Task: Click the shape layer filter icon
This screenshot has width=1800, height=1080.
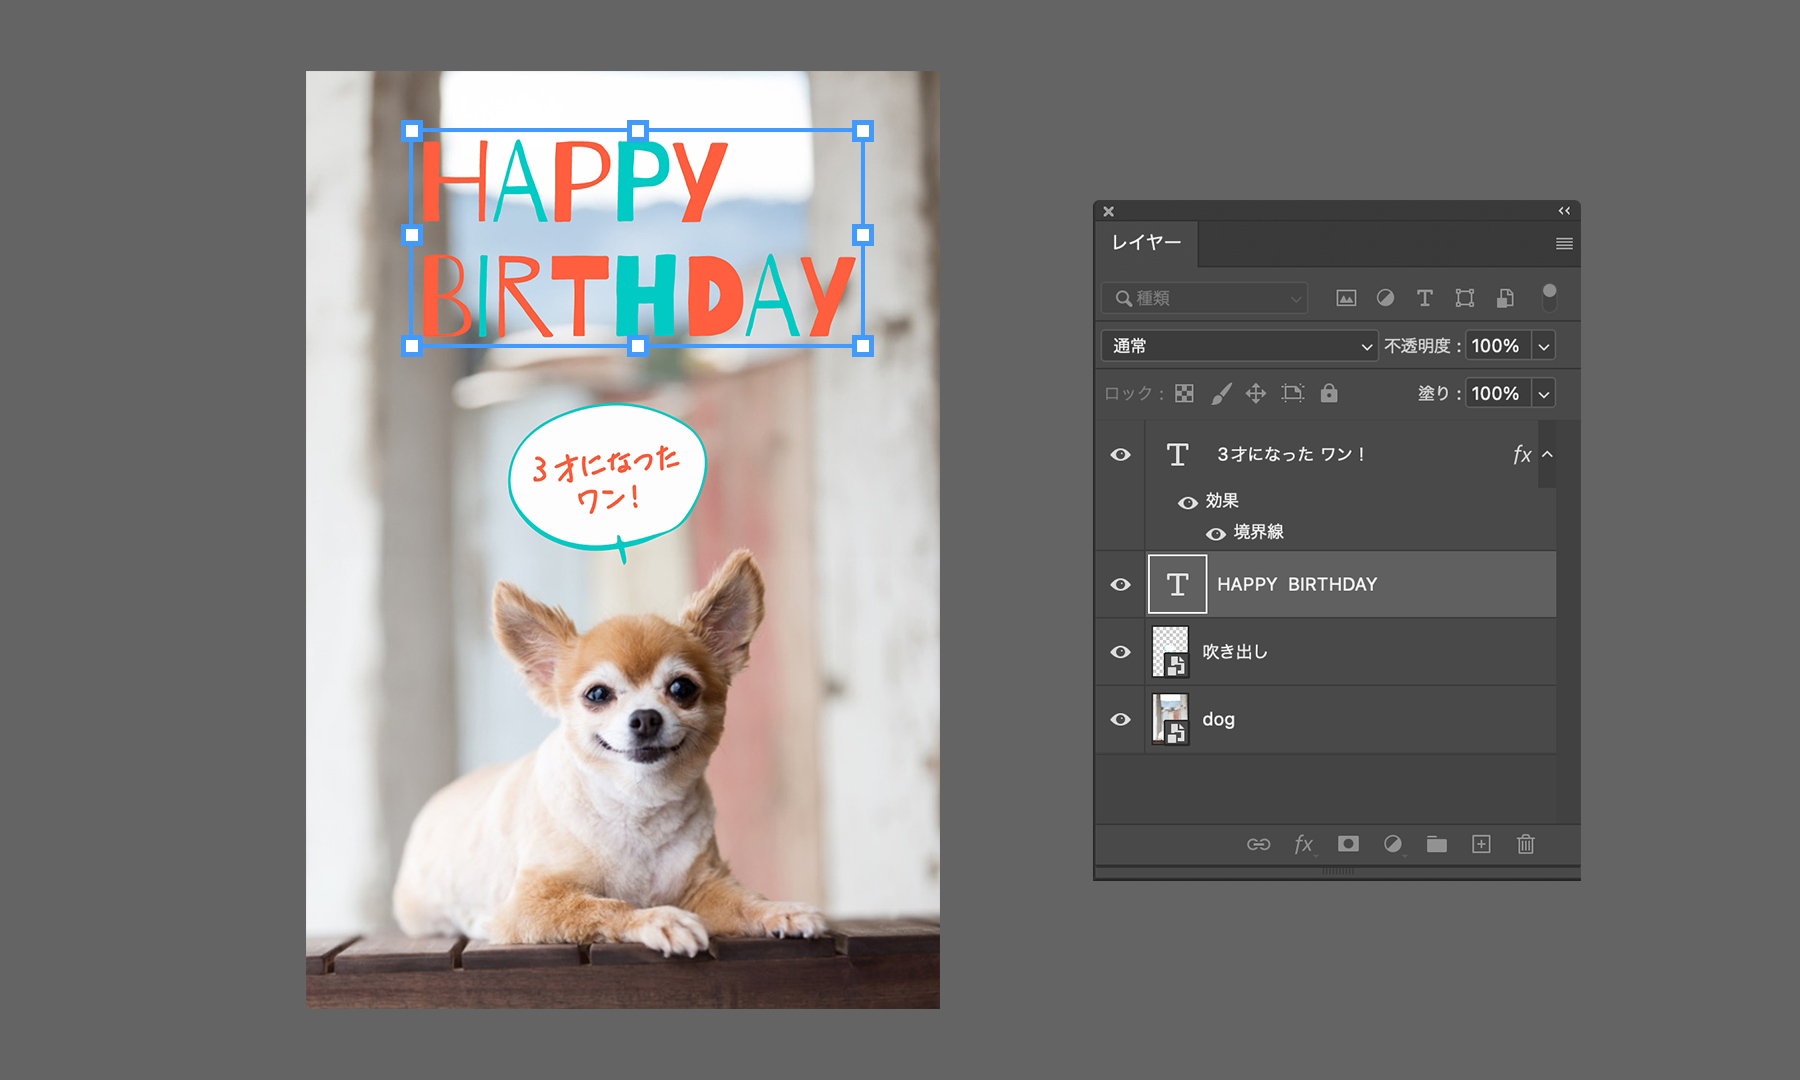Action: (1464, 298)
